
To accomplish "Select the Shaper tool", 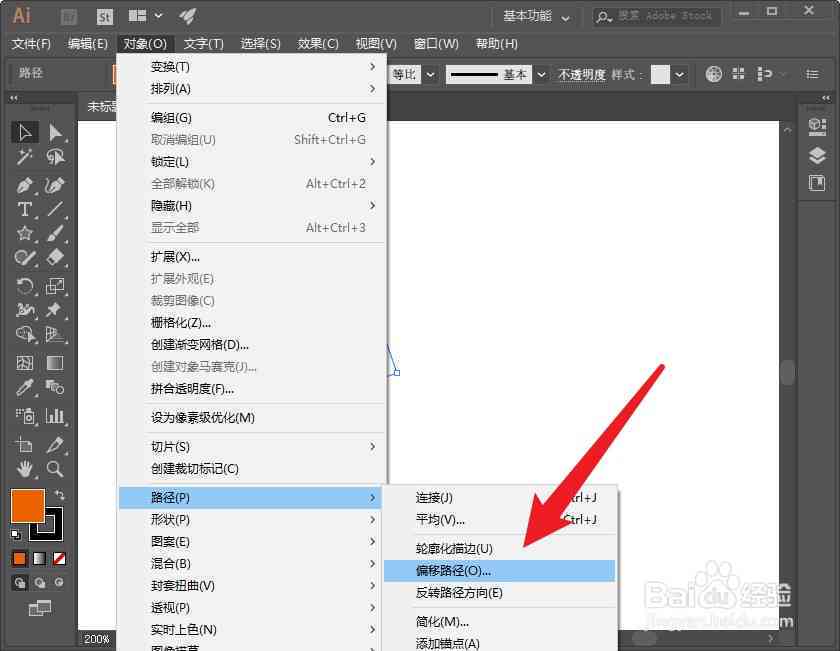I will [25, 258].
